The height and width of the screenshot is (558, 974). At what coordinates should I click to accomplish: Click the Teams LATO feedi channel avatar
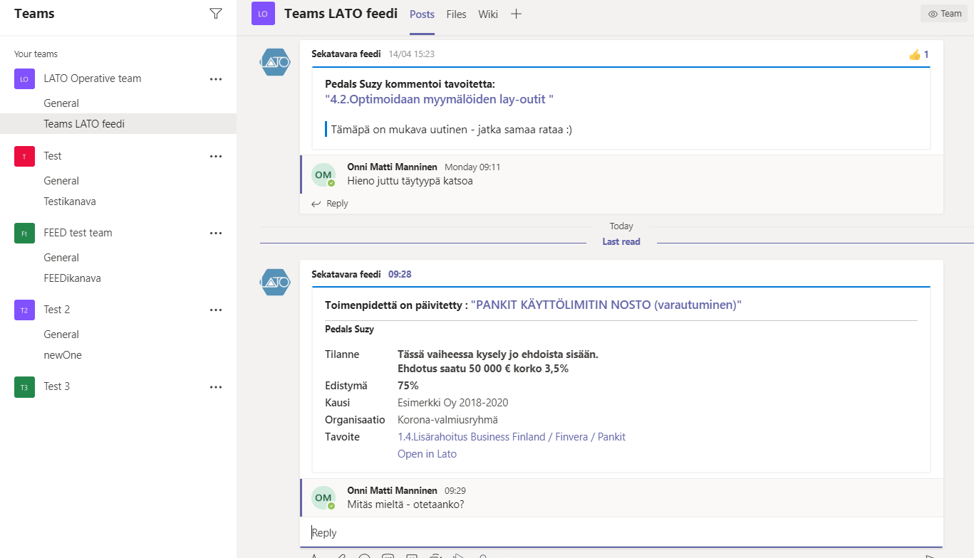tap(263, 14)
